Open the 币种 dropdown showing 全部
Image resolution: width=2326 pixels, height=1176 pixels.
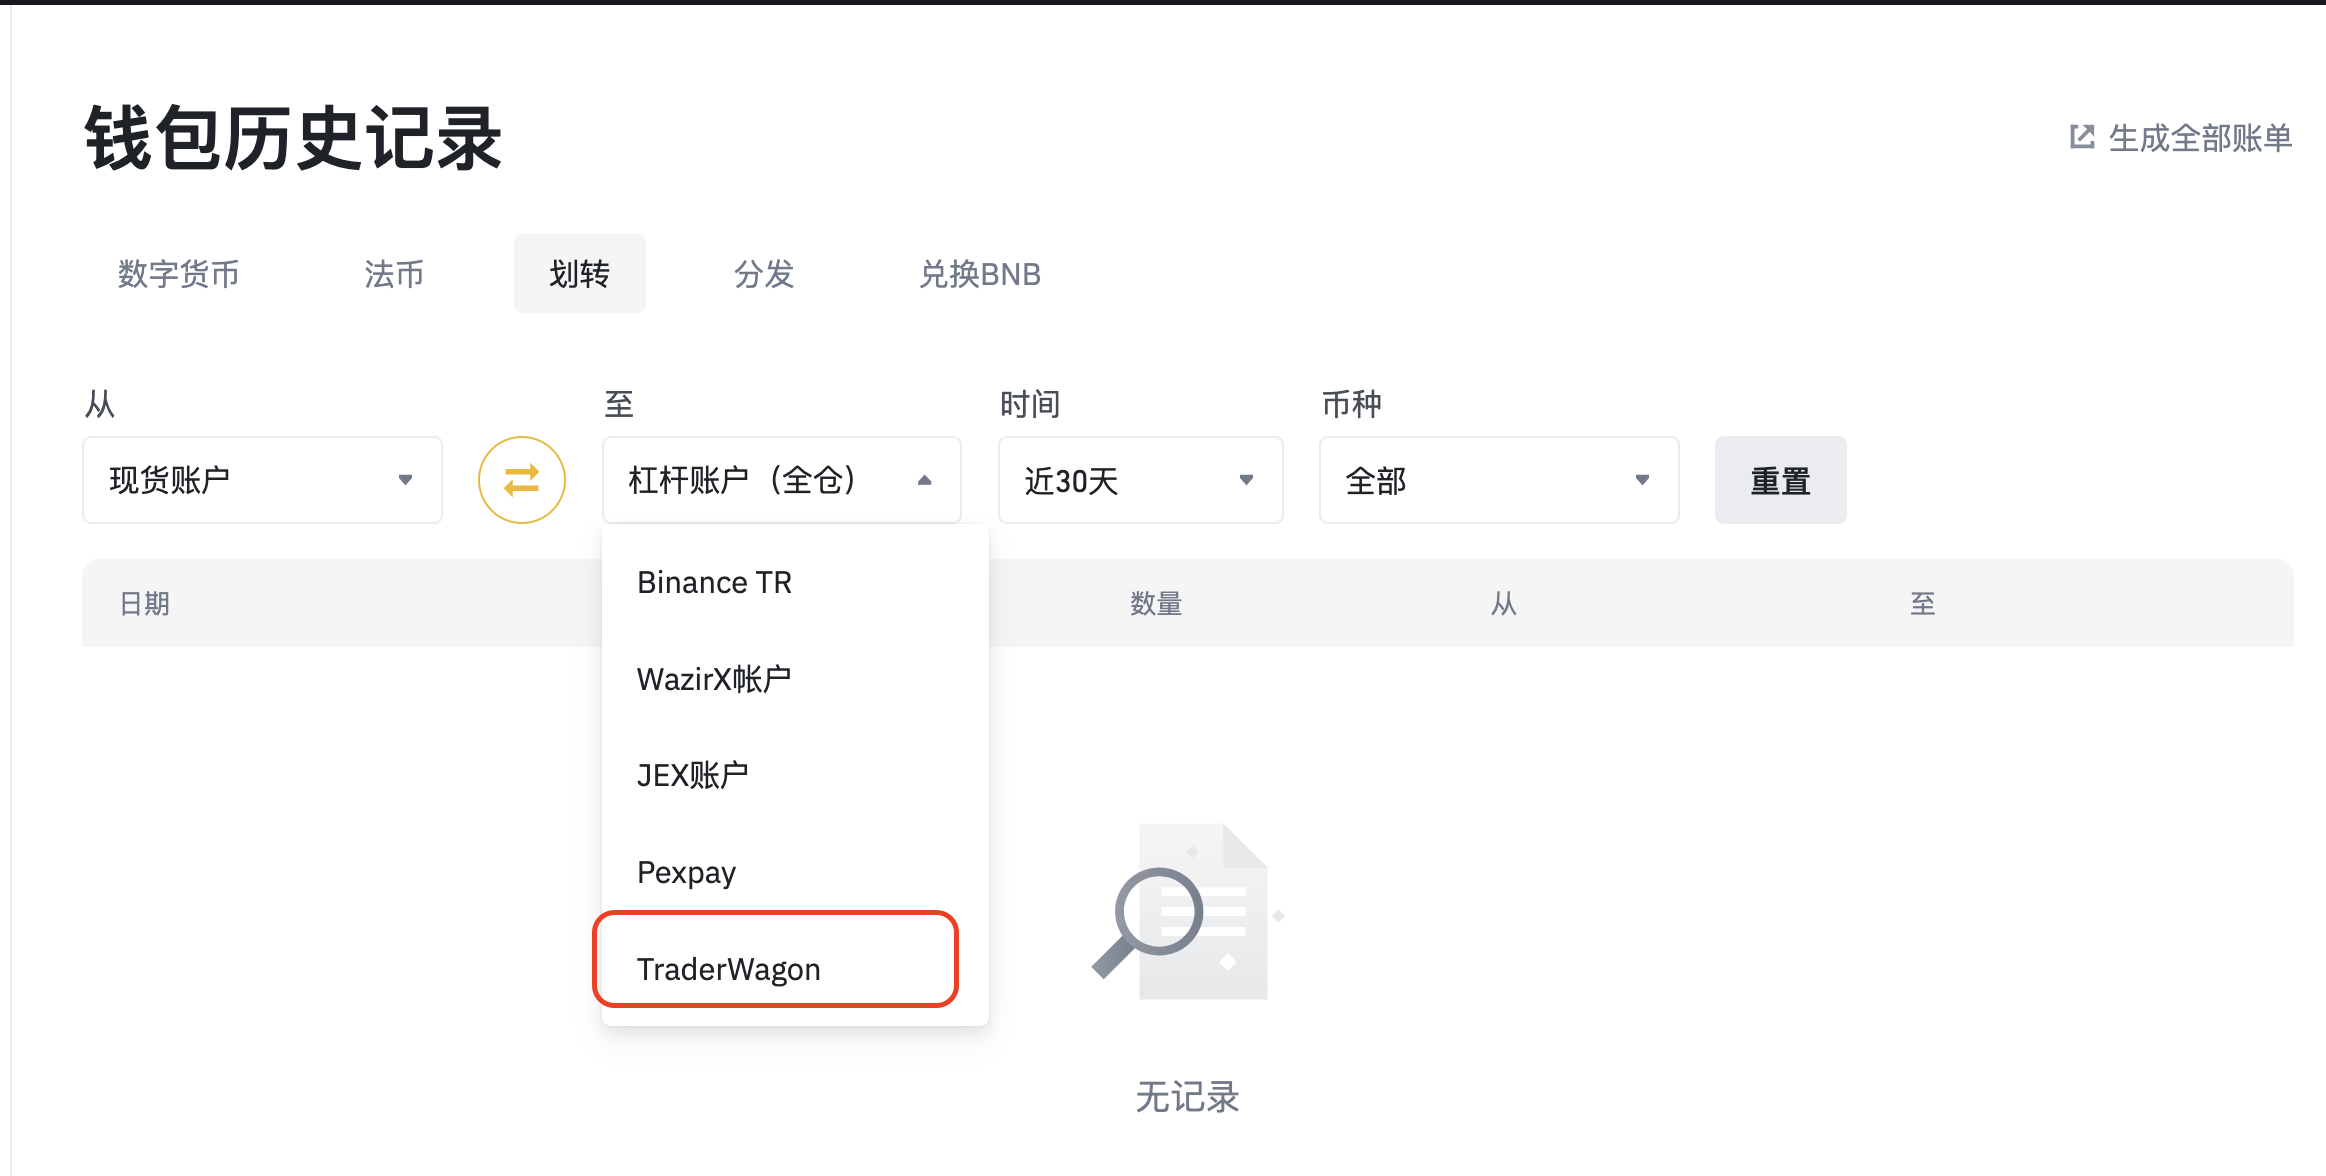1498,480
